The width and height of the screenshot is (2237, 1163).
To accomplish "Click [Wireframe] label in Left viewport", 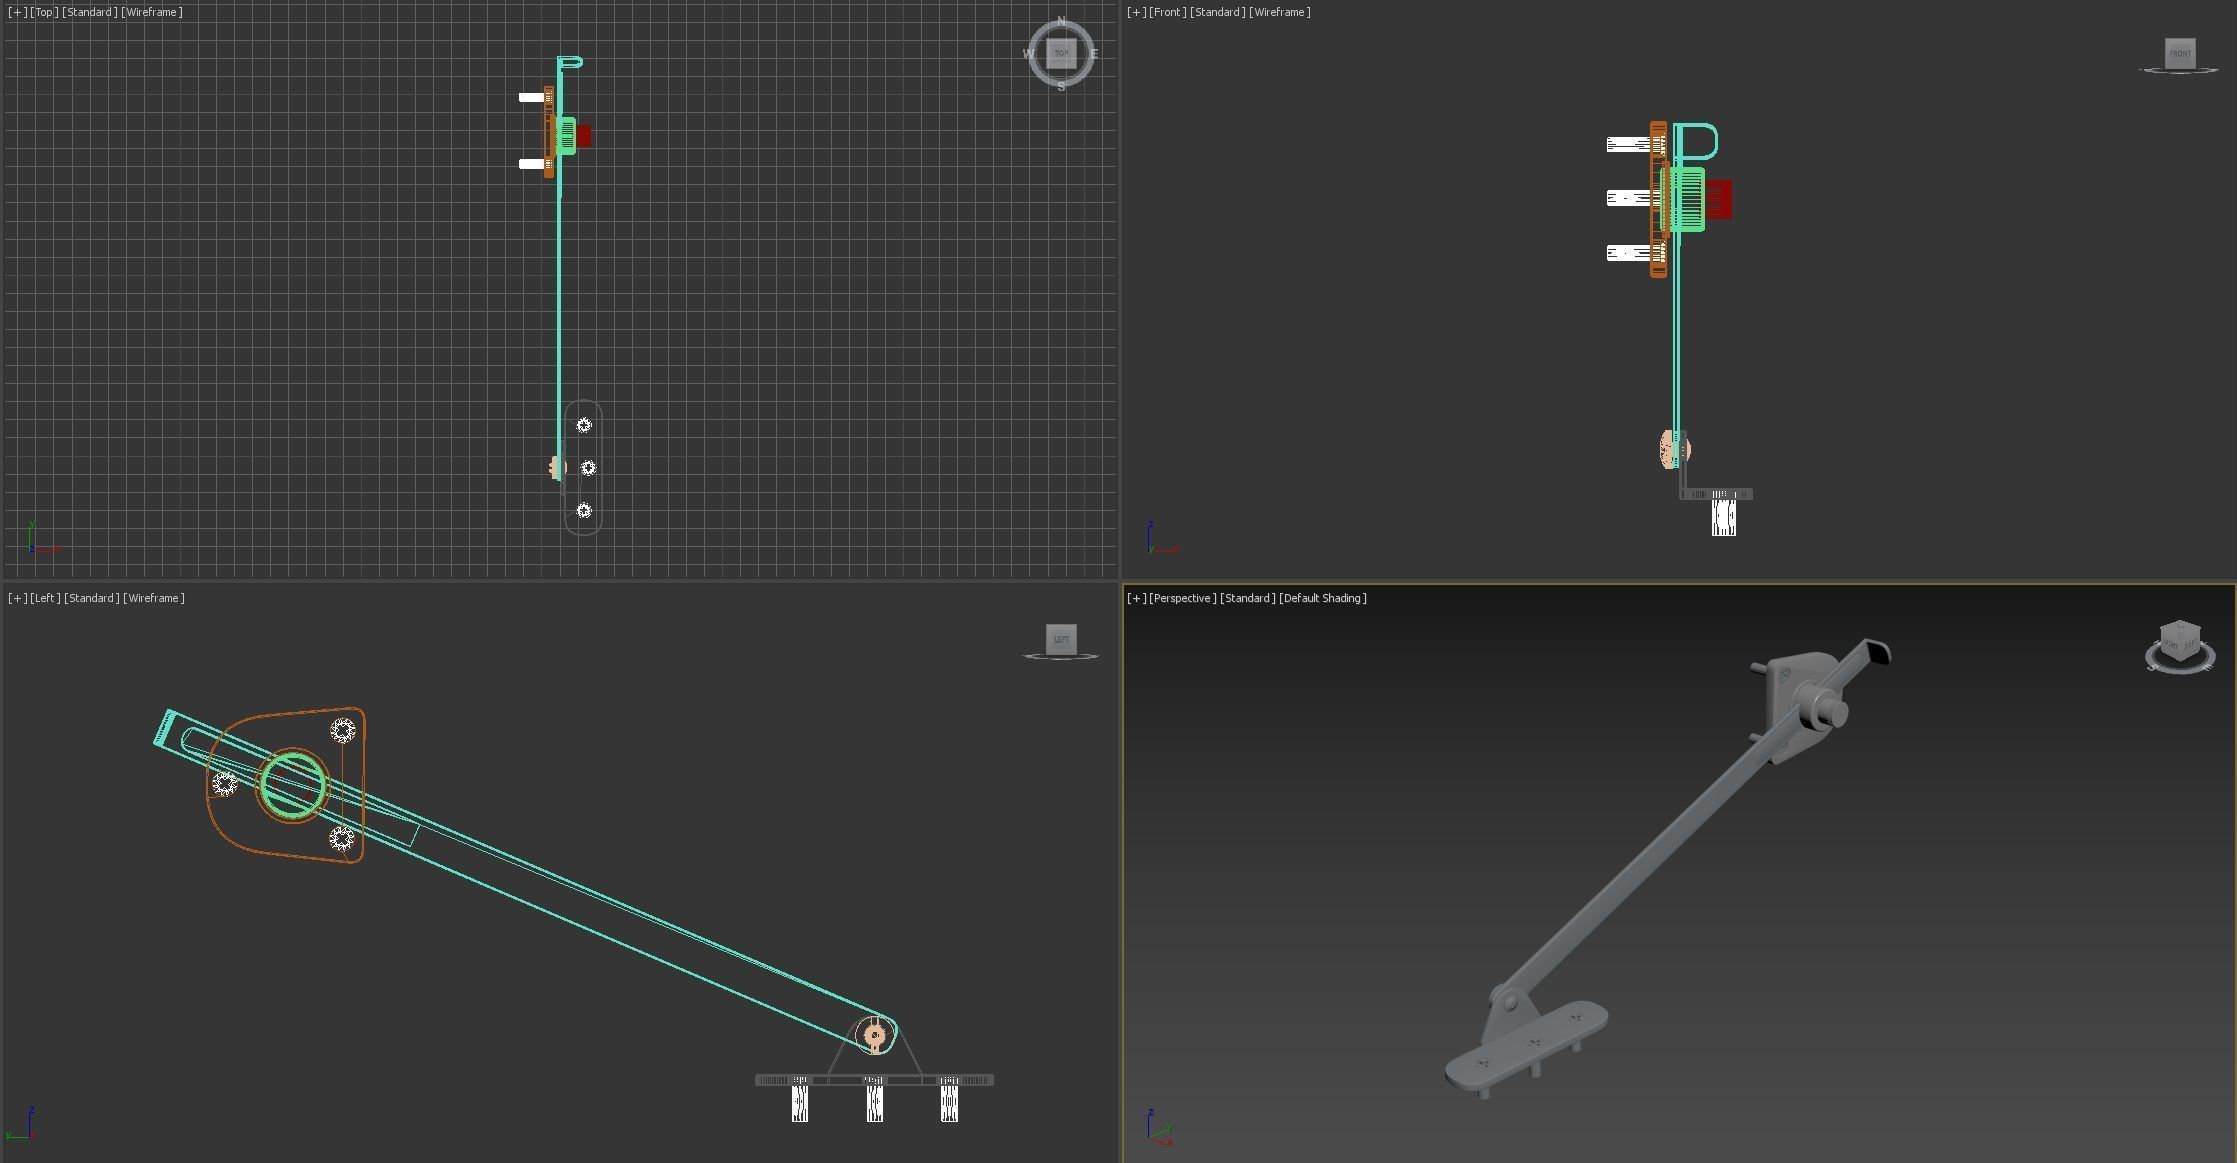I will pyautogui.click(x=153, y=598).
